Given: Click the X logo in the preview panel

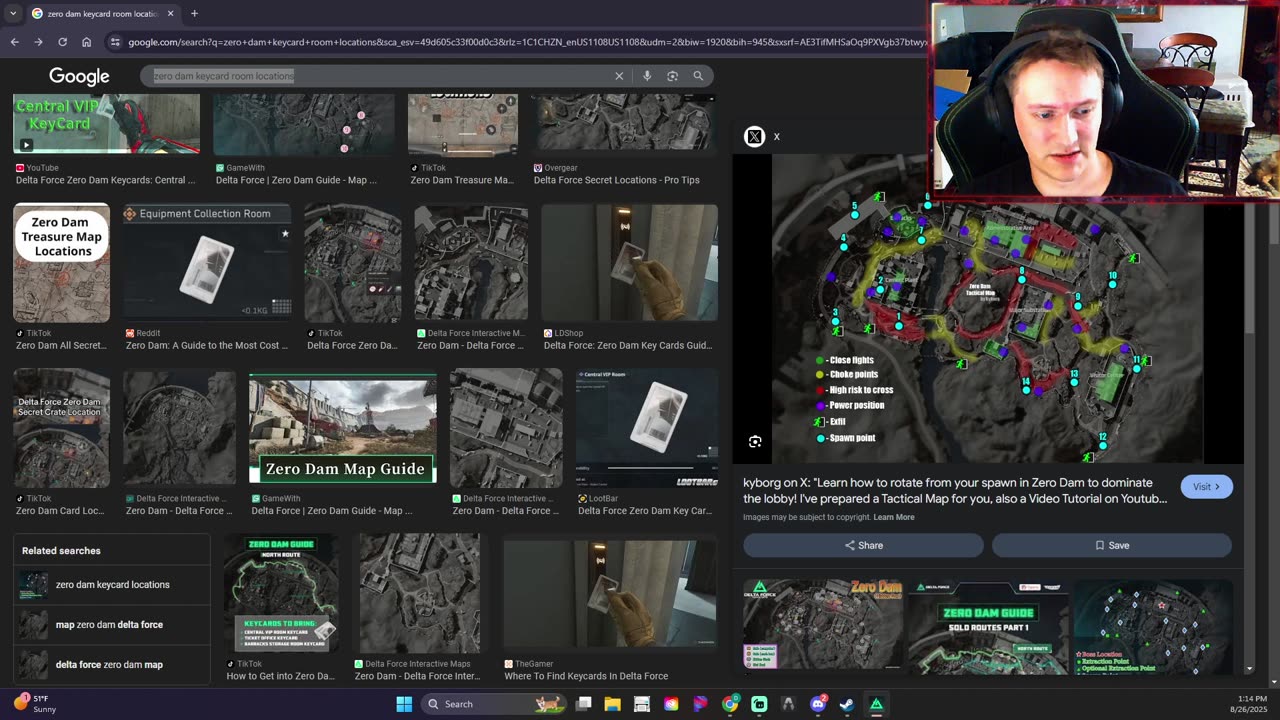Looking at the screenshot, I should click(x=755, y=137).
